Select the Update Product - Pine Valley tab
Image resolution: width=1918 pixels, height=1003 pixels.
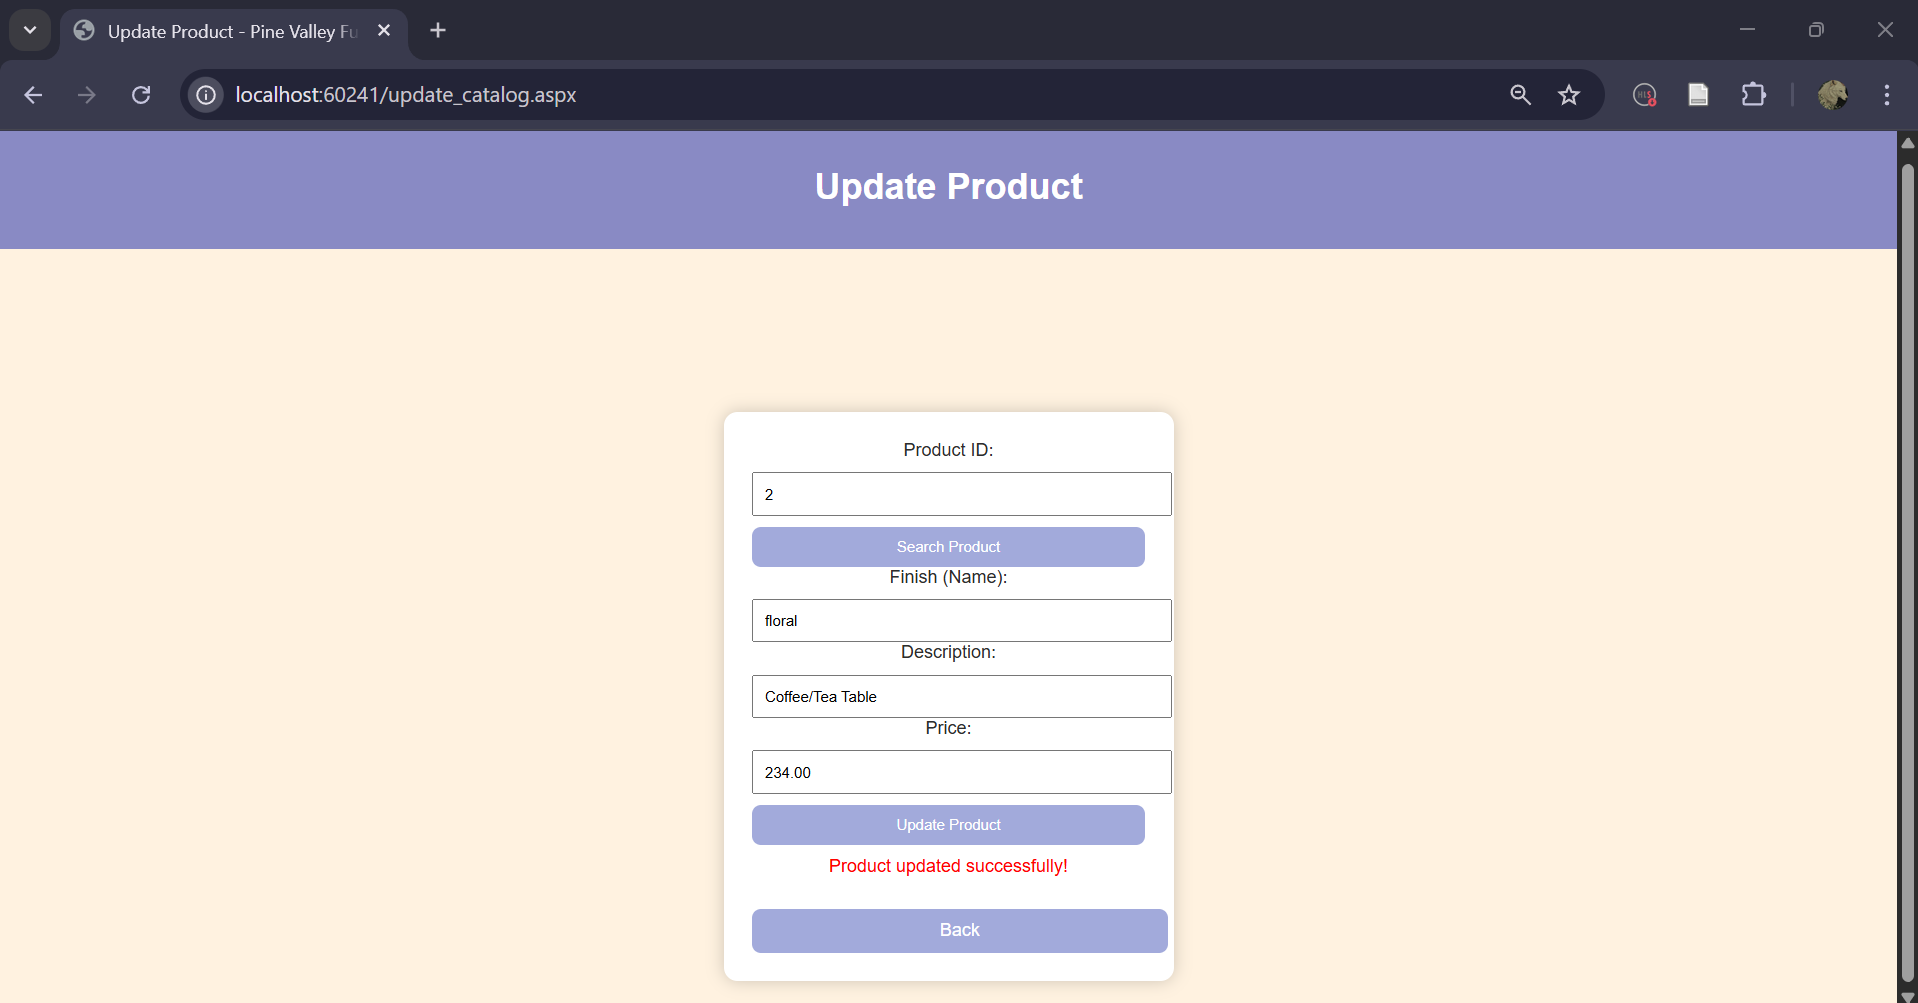pyautogui.click(x=220, y=31)
